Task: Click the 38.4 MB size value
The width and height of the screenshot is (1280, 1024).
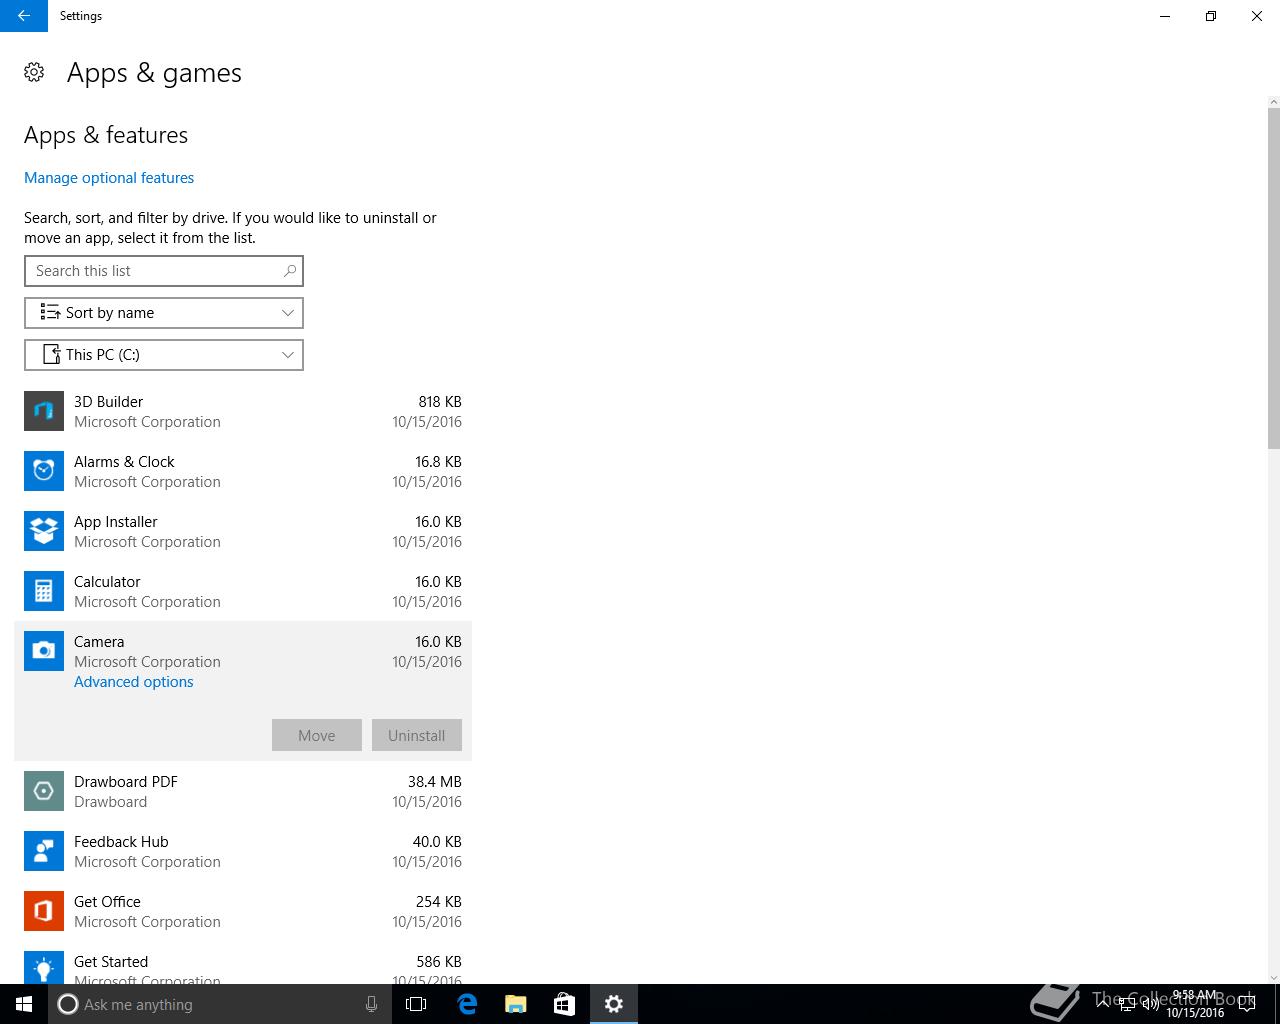Action: pos(435,782)
